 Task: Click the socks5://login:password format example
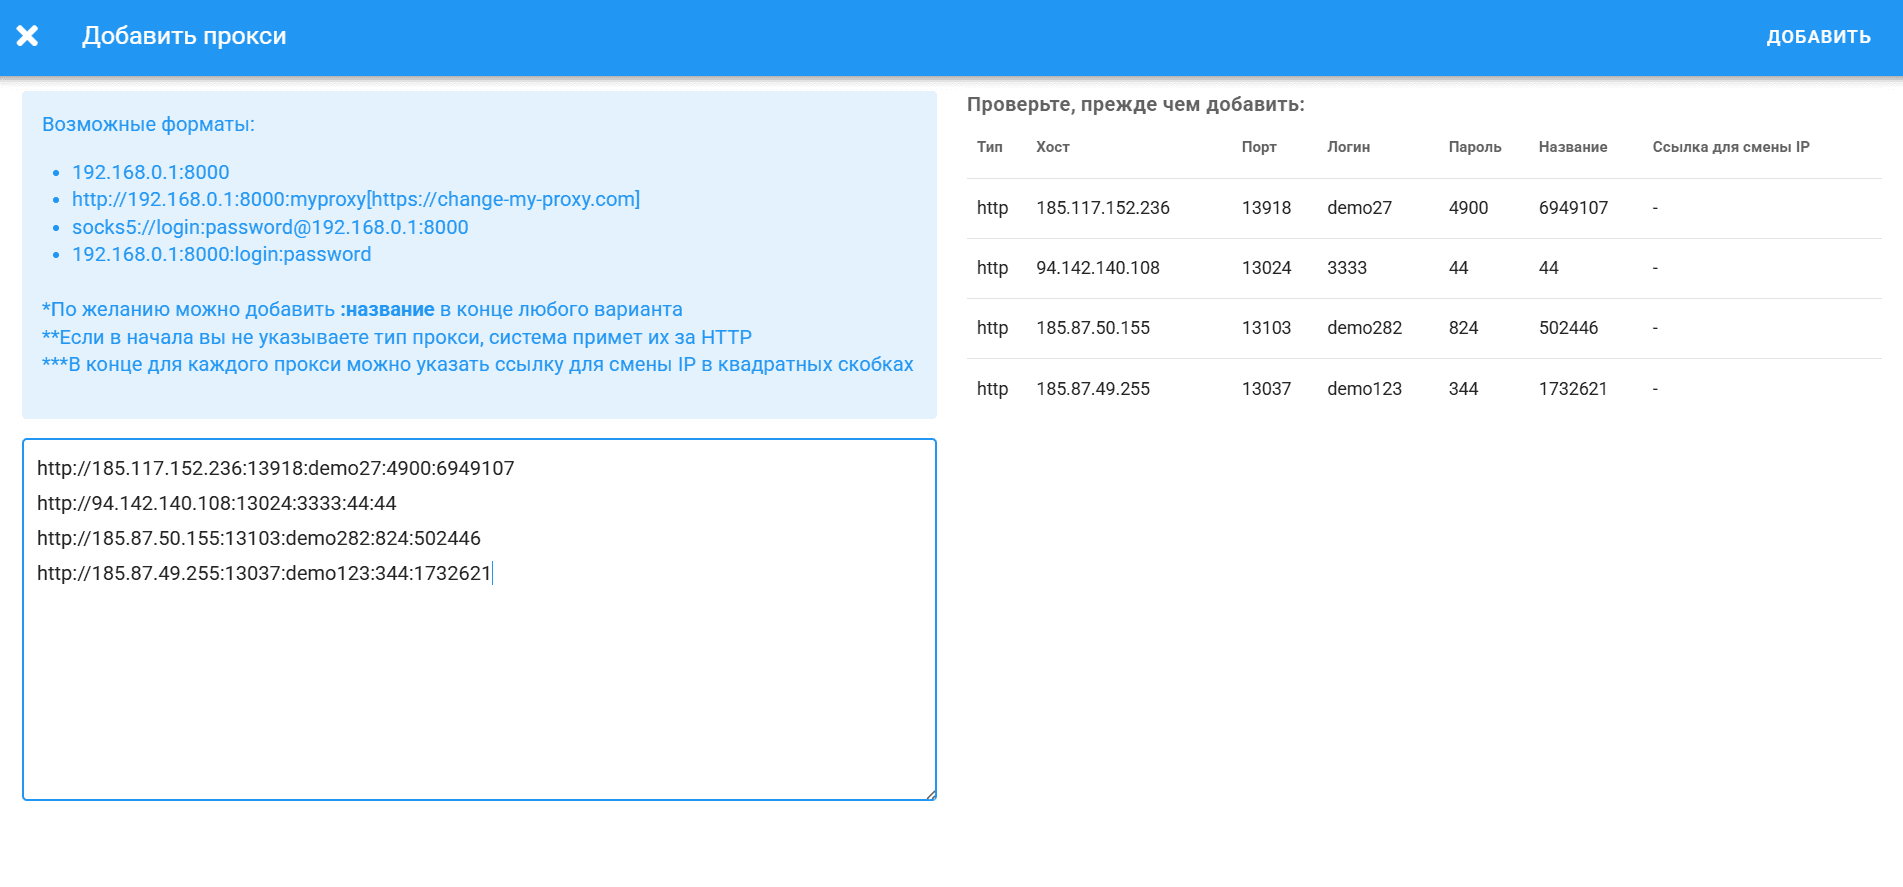[x=270, y=227]
